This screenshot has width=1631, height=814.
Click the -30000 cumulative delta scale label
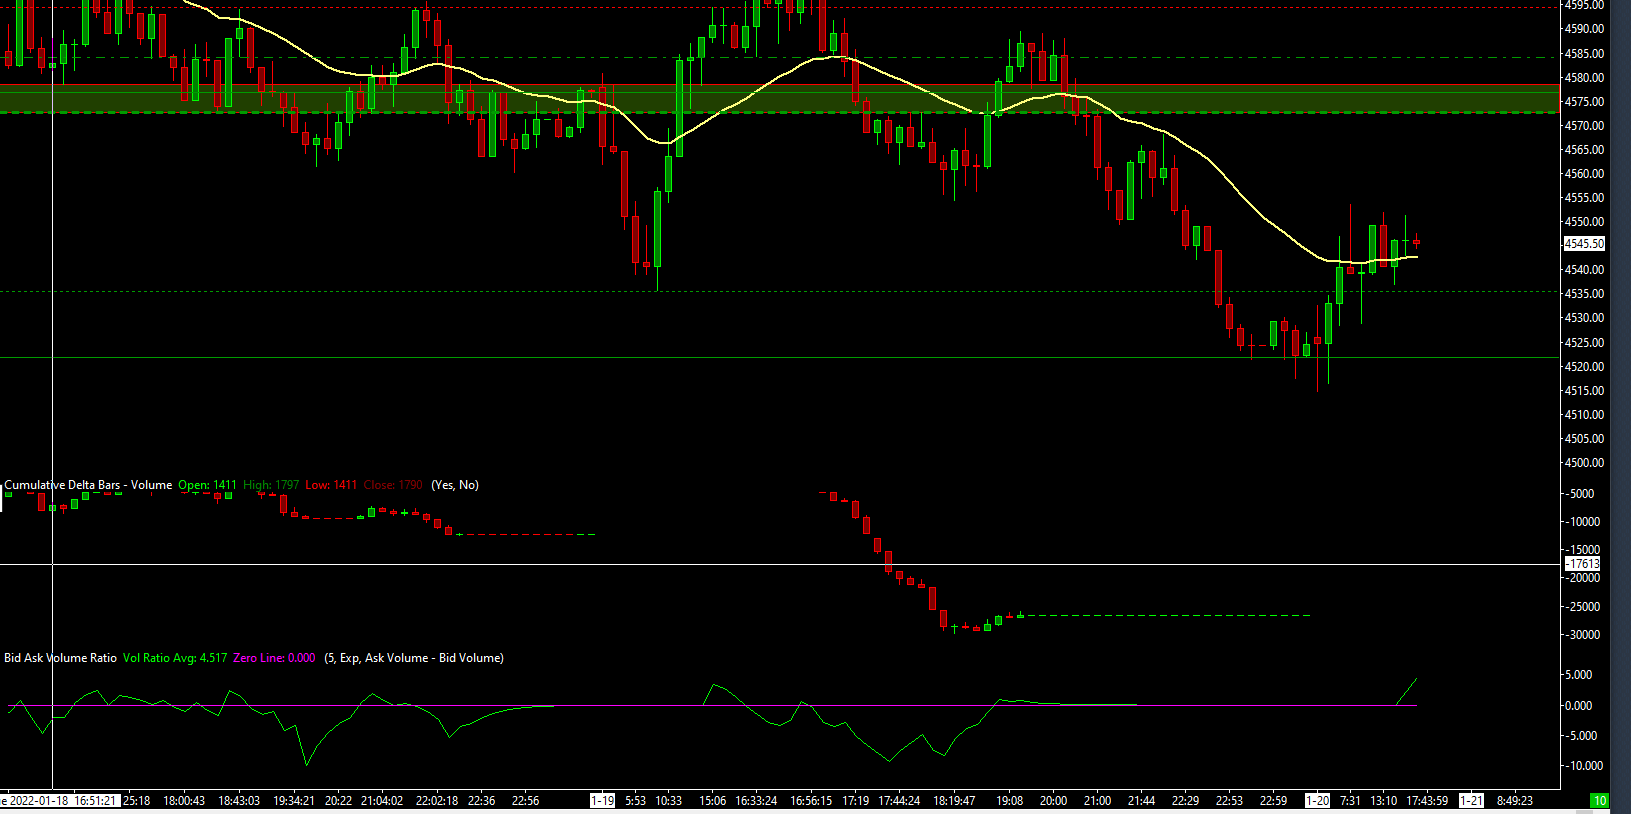(1582, 635)
